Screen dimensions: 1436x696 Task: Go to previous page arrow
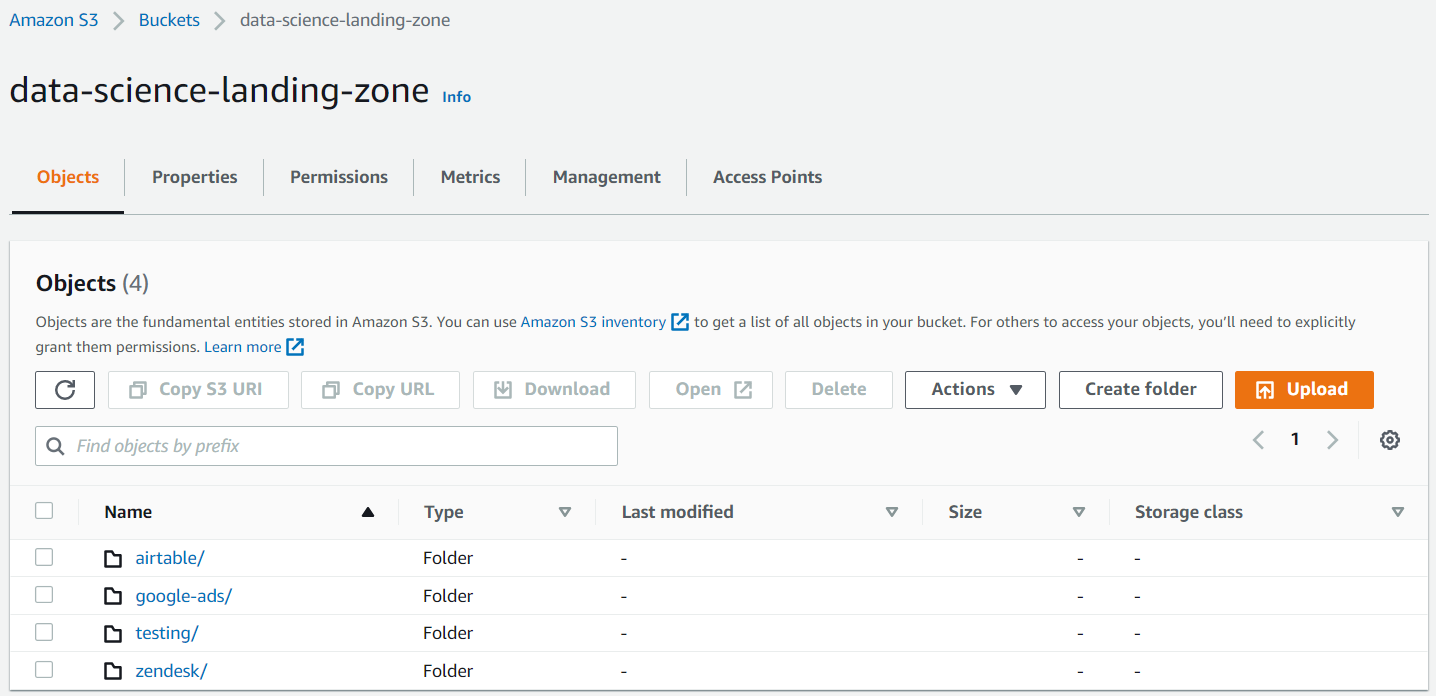click(1259, 440)
